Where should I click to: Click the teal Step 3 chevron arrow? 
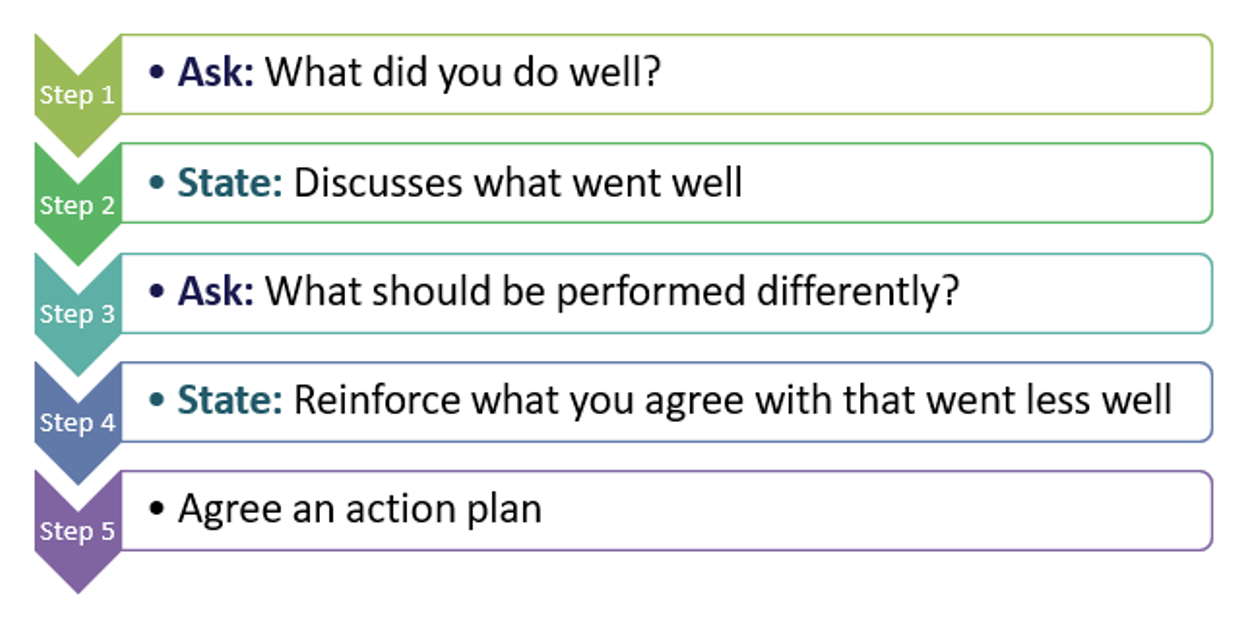[77, 314]
